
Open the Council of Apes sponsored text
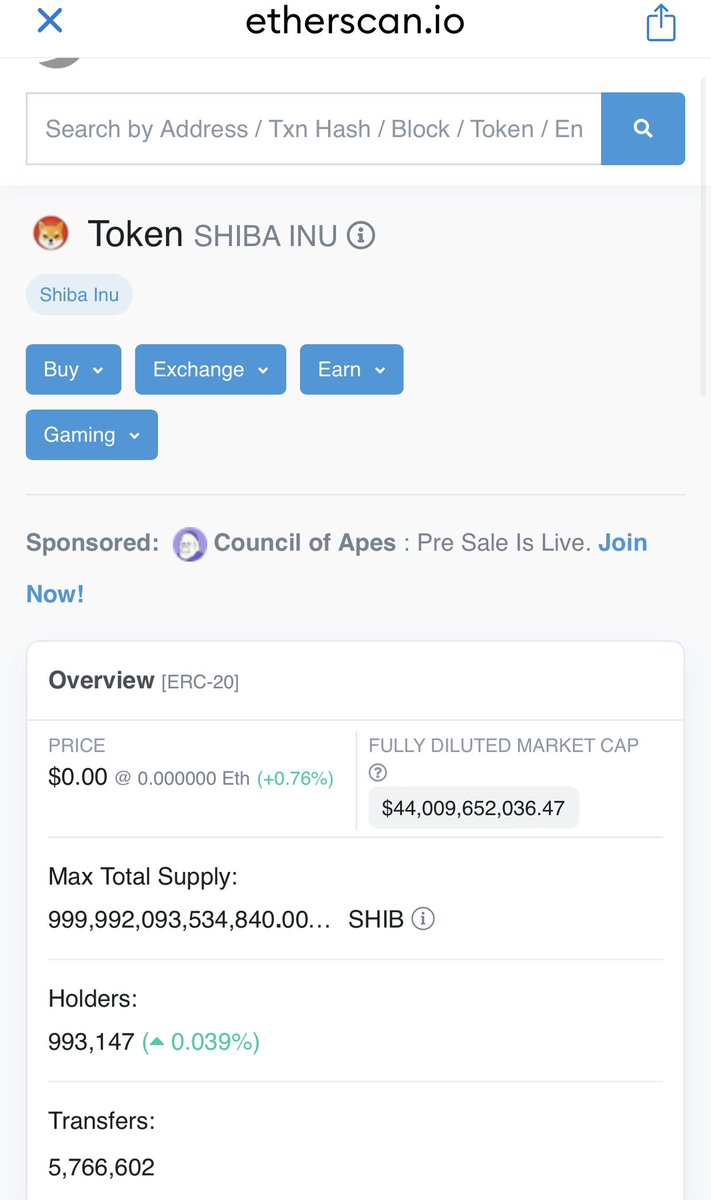coord(305,543)
